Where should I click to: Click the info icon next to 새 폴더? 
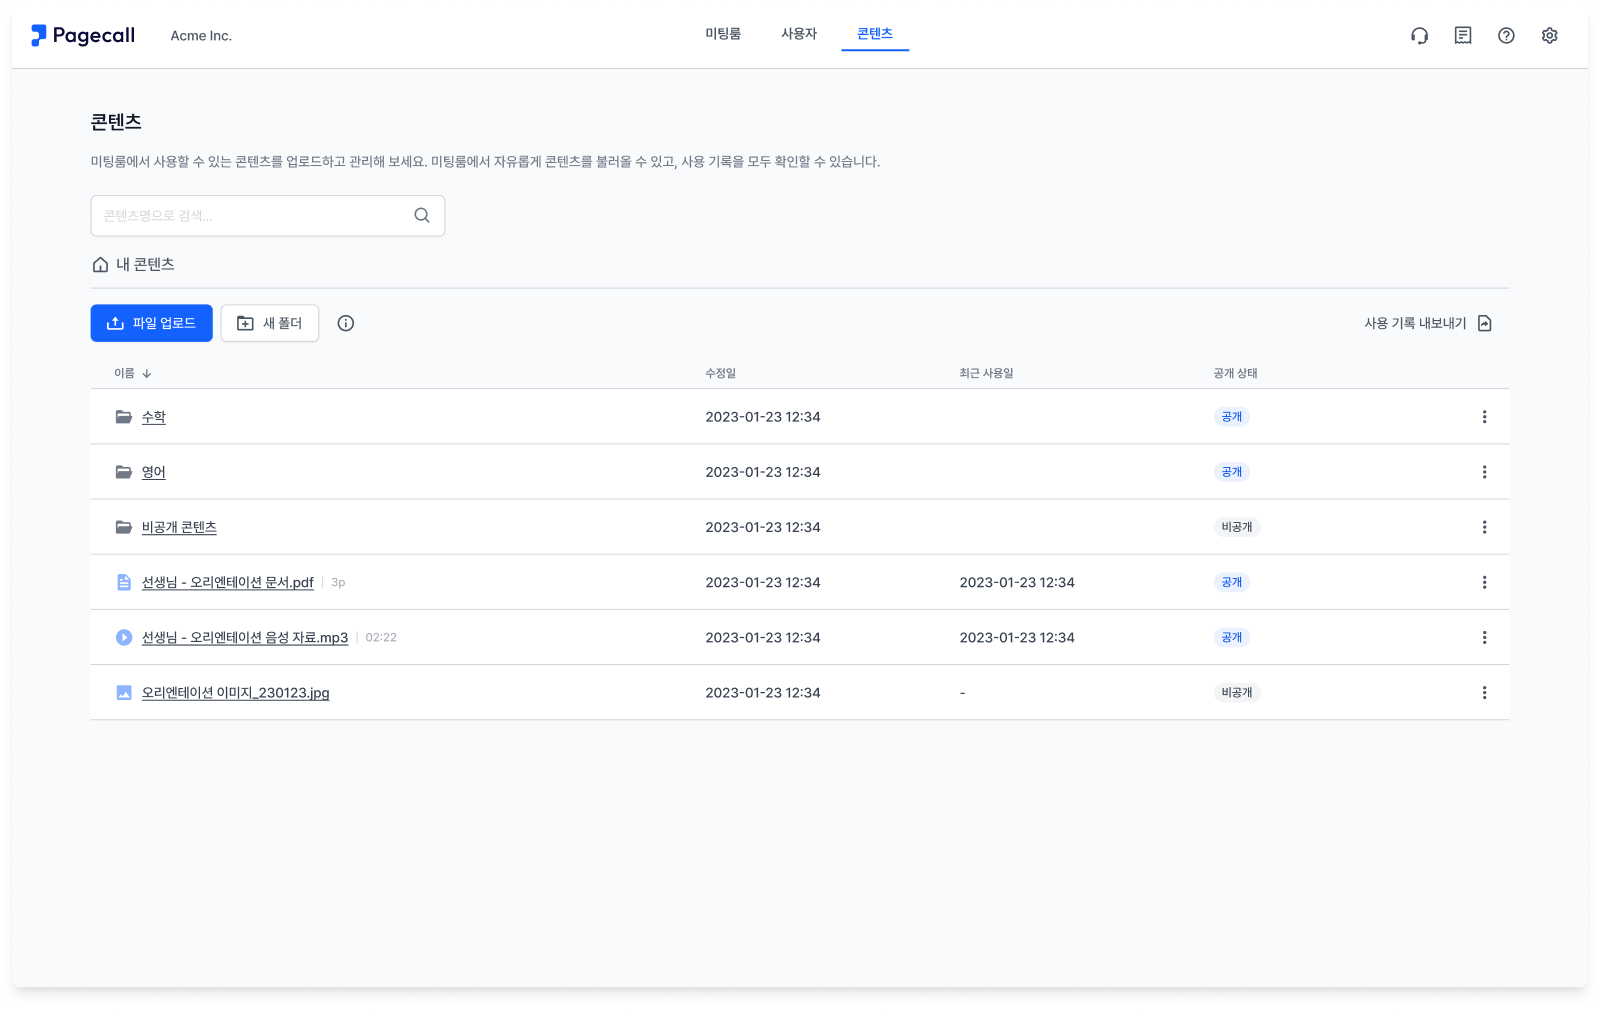tap(346, 323)
